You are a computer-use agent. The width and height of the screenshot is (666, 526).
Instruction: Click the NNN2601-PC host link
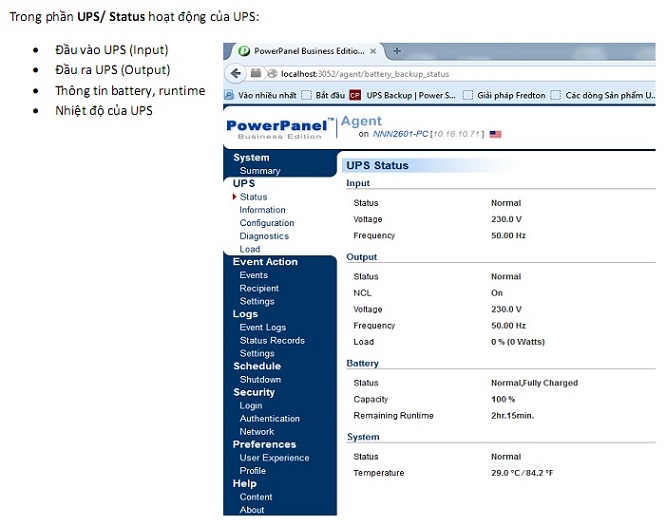[x=400, y=134]
